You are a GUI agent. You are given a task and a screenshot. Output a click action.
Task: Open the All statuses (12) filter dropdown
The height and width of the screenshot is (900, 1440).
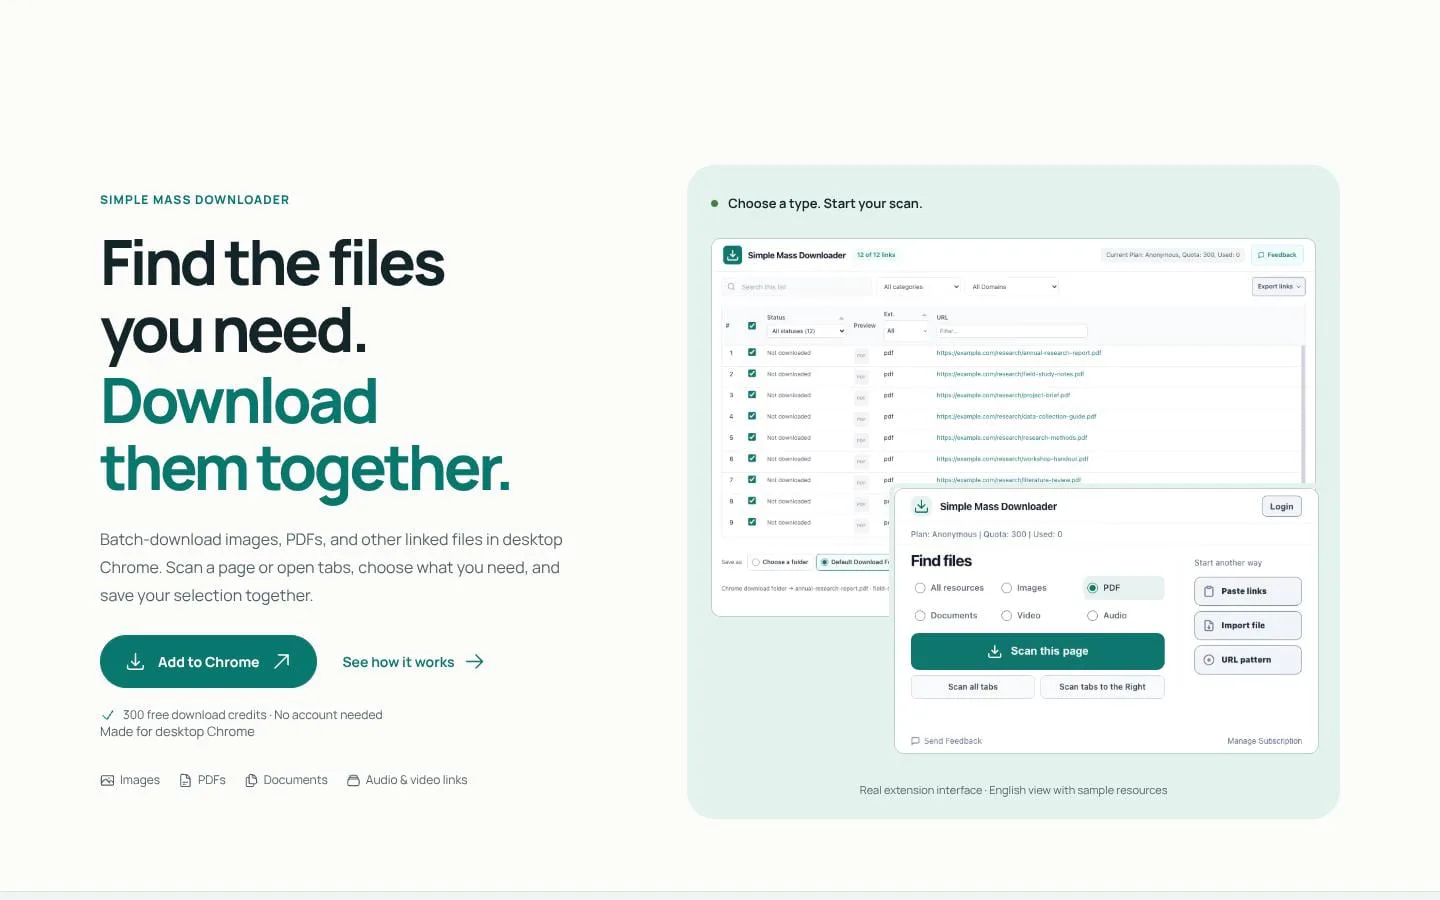click(x=807, y=331)
